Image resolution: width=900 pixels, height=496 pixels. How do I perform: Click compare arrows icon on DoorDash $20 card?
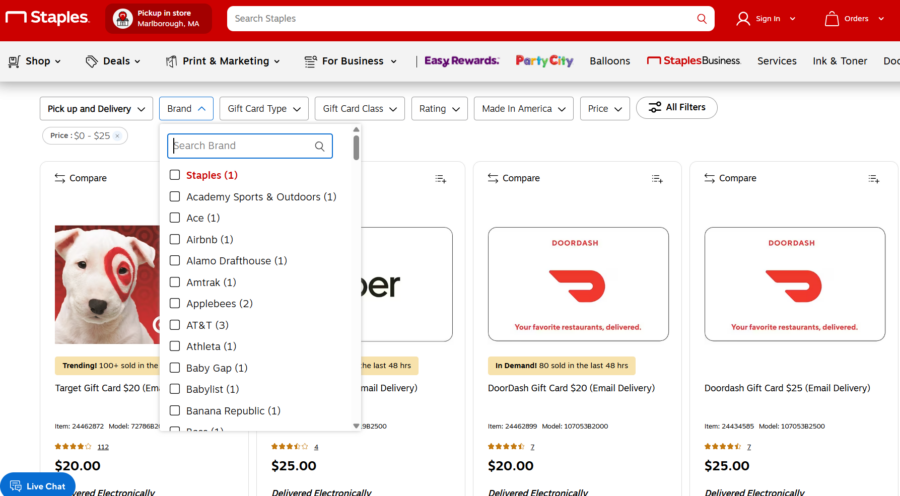click(493, 178)
